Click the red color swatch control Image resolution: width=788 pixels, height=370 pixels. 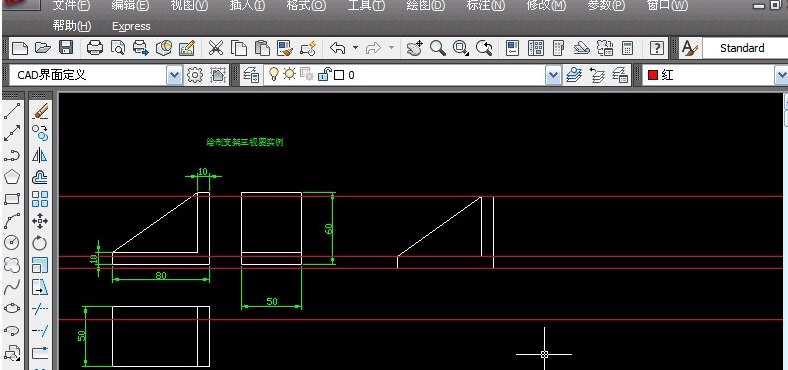pos(653,75)
